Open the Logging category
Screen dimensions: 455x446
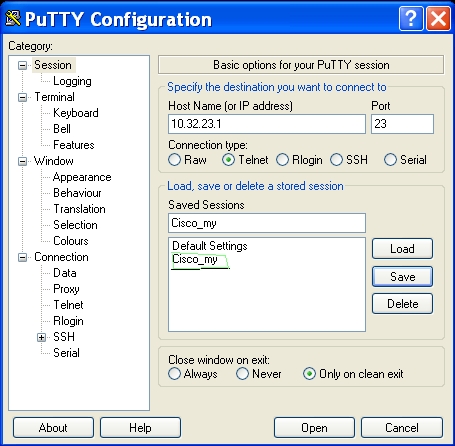point(72,81)
